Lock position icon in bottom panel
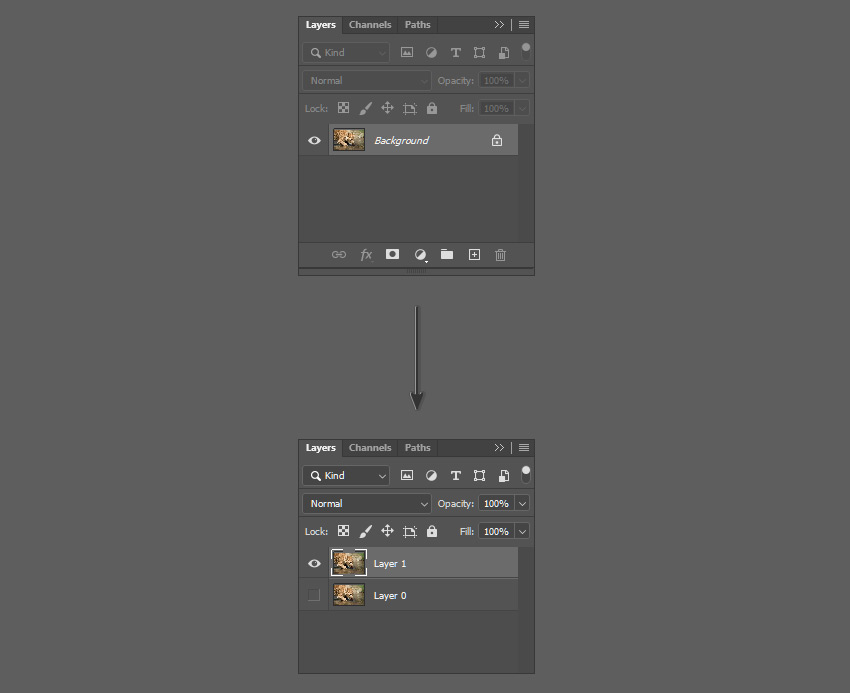Image resolution: width=850 pixels, height=693 pixels. pos(387,531)
